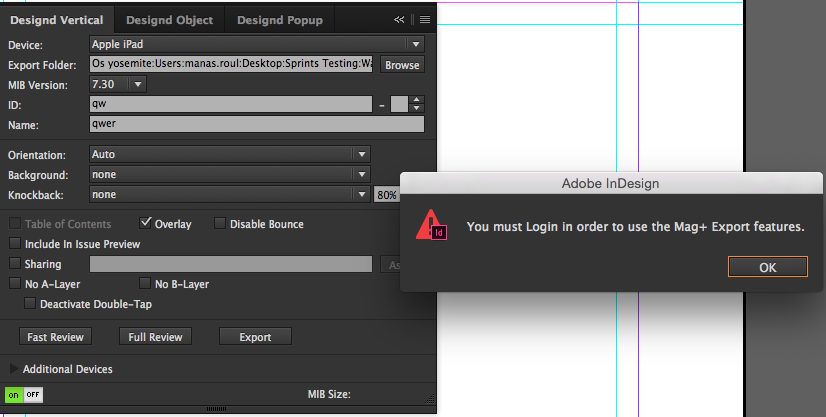Click the Knockback 80% value field
Viewport: 826px width, 417px height.
[x=387, y=195]
